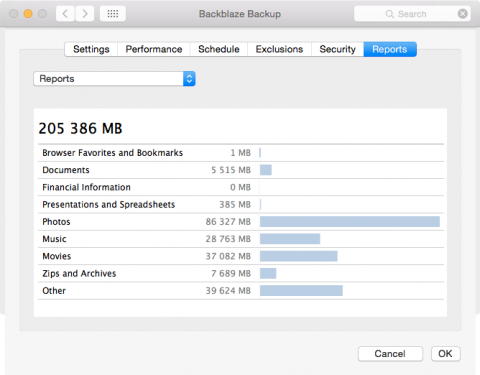
Task: Click the Cancel button
Action: tap(390, 354)
